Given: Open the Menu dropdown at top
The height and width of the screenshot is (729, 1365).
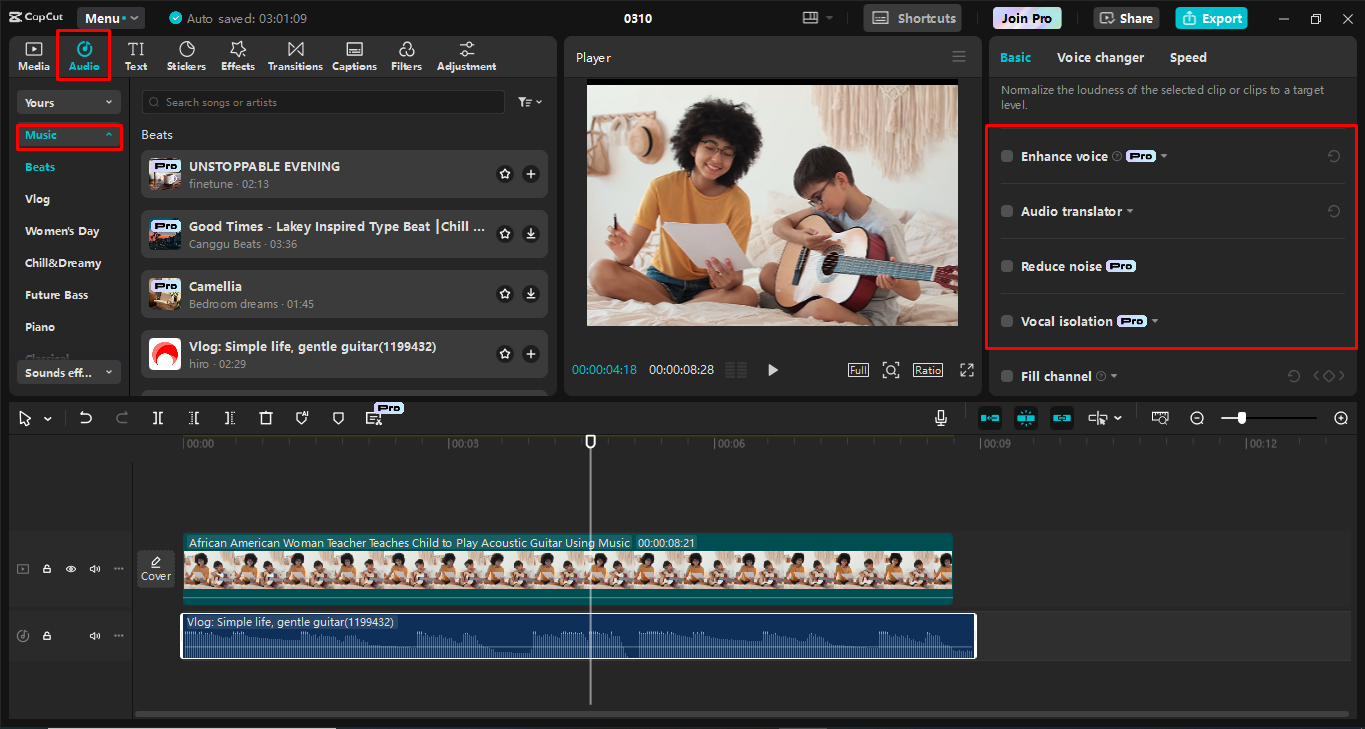Looking at the screenshot, I should [111, 18].
